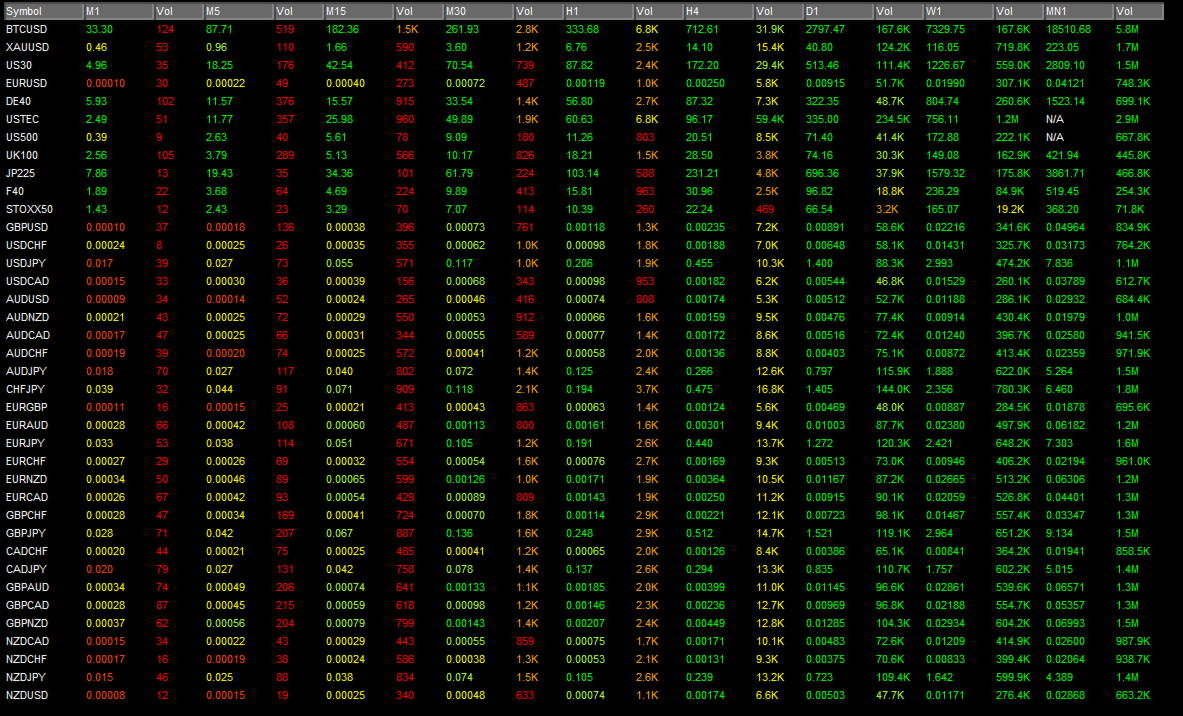The image size is (1183, 716).
Task: Select the NZDUSD symbol
Action: tap(26, 696)
